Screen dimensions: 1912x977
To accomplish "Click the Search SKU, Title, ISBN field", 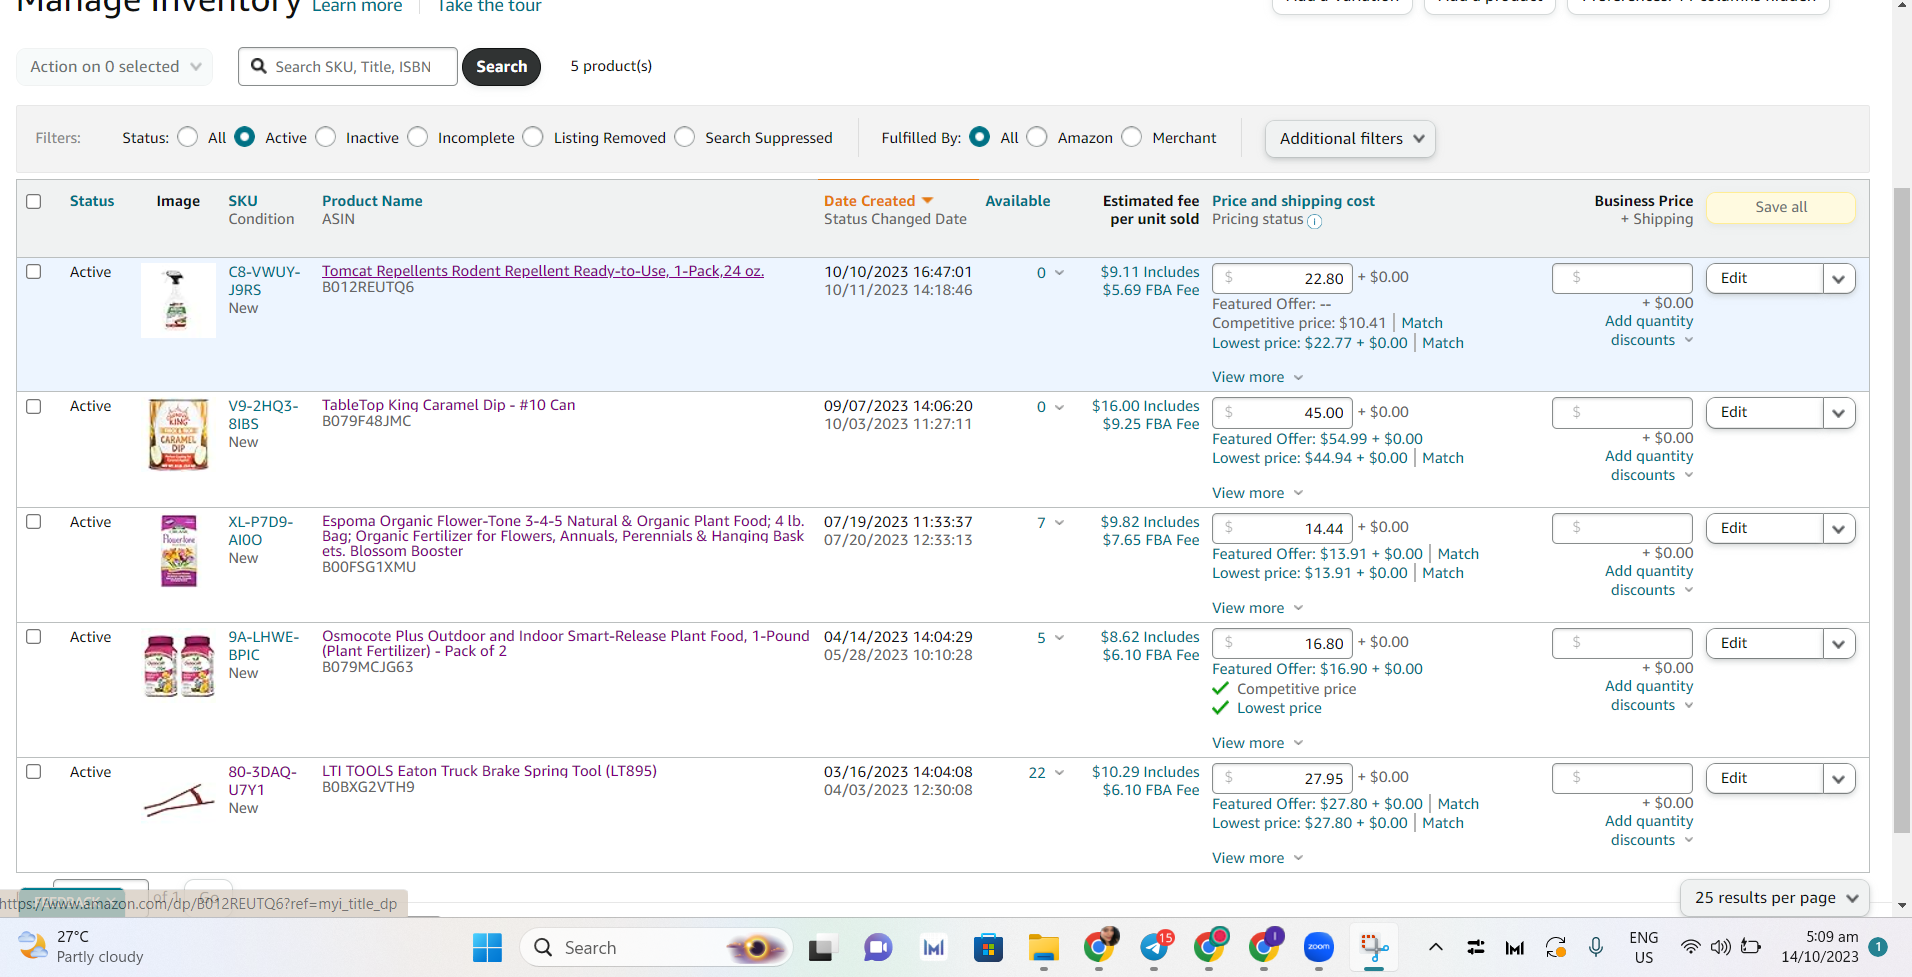I will [348, 67].
